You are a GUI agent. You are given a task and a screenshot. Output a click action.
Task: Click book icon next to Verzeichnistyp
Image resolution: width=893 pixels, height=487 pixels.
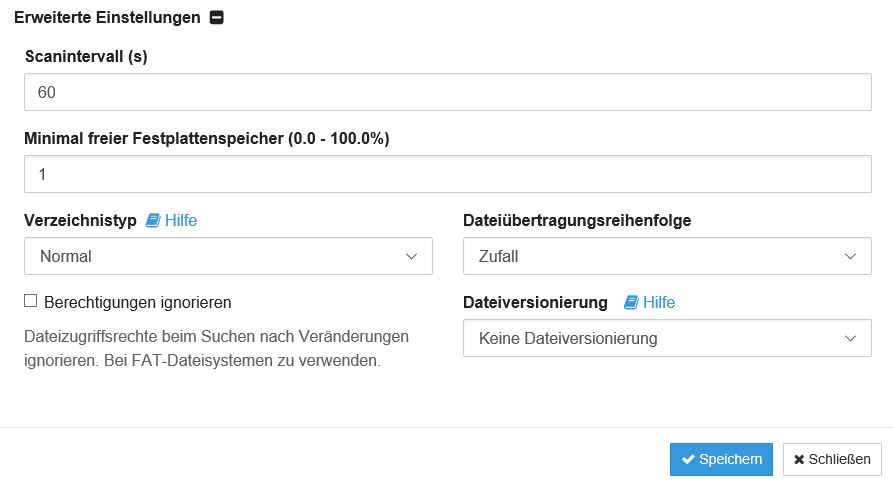pos(153,220)
